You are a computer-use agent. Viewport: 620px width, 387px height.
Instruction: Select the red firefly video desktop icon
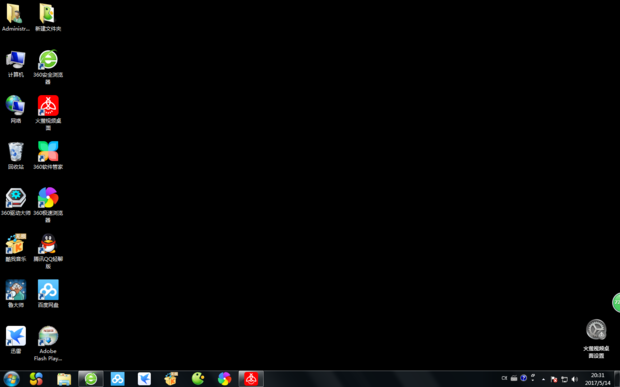pos(48,112)
